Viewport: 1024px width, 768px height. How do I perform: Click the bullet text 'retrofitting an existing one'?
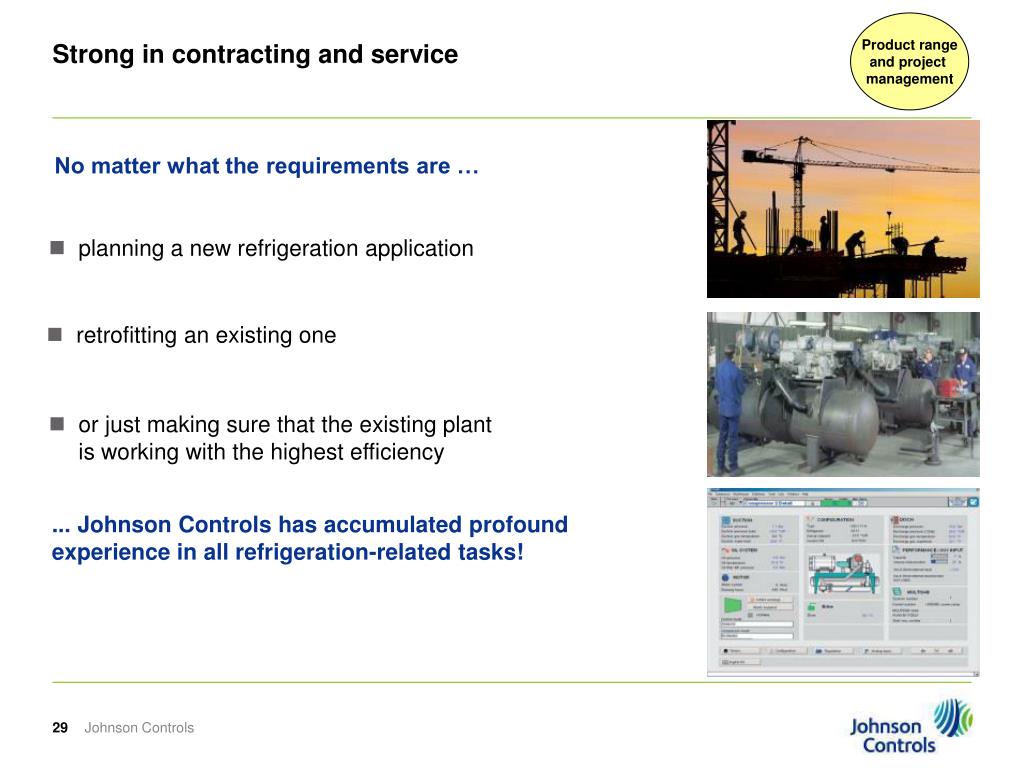206,336
